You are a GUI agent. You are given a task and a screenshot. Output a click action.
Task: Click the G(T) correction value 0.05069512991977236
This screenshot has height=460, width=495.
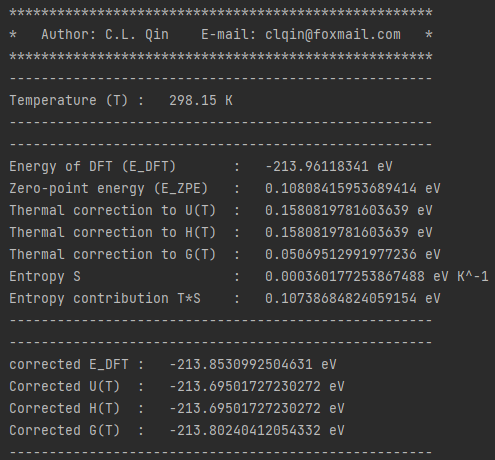(x=341, y=255)
